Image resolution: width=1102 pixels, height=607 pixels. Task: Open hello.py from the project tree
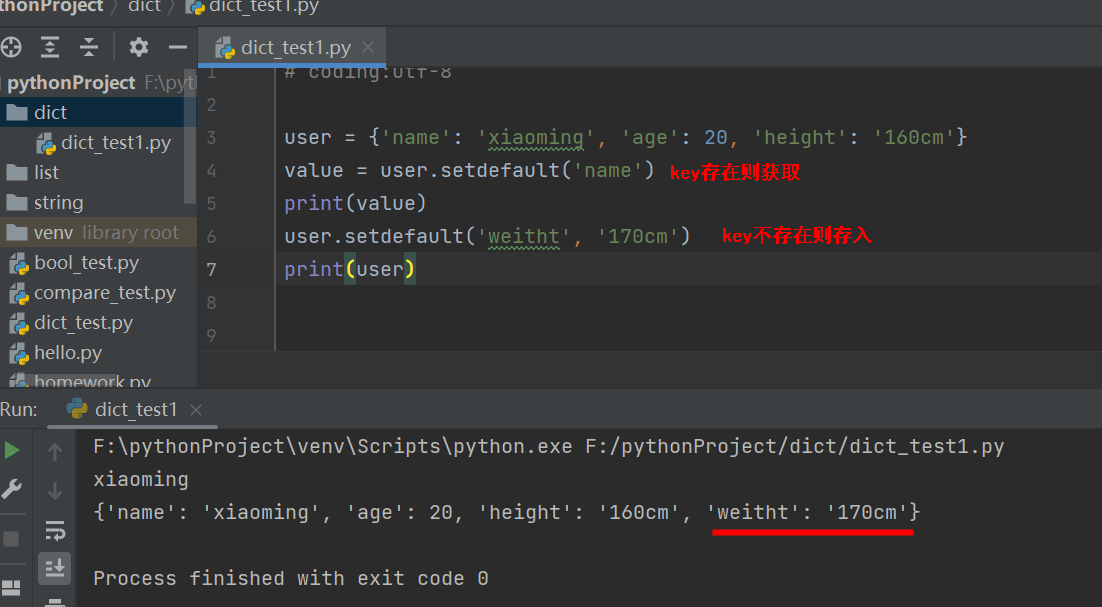(67, 353)
